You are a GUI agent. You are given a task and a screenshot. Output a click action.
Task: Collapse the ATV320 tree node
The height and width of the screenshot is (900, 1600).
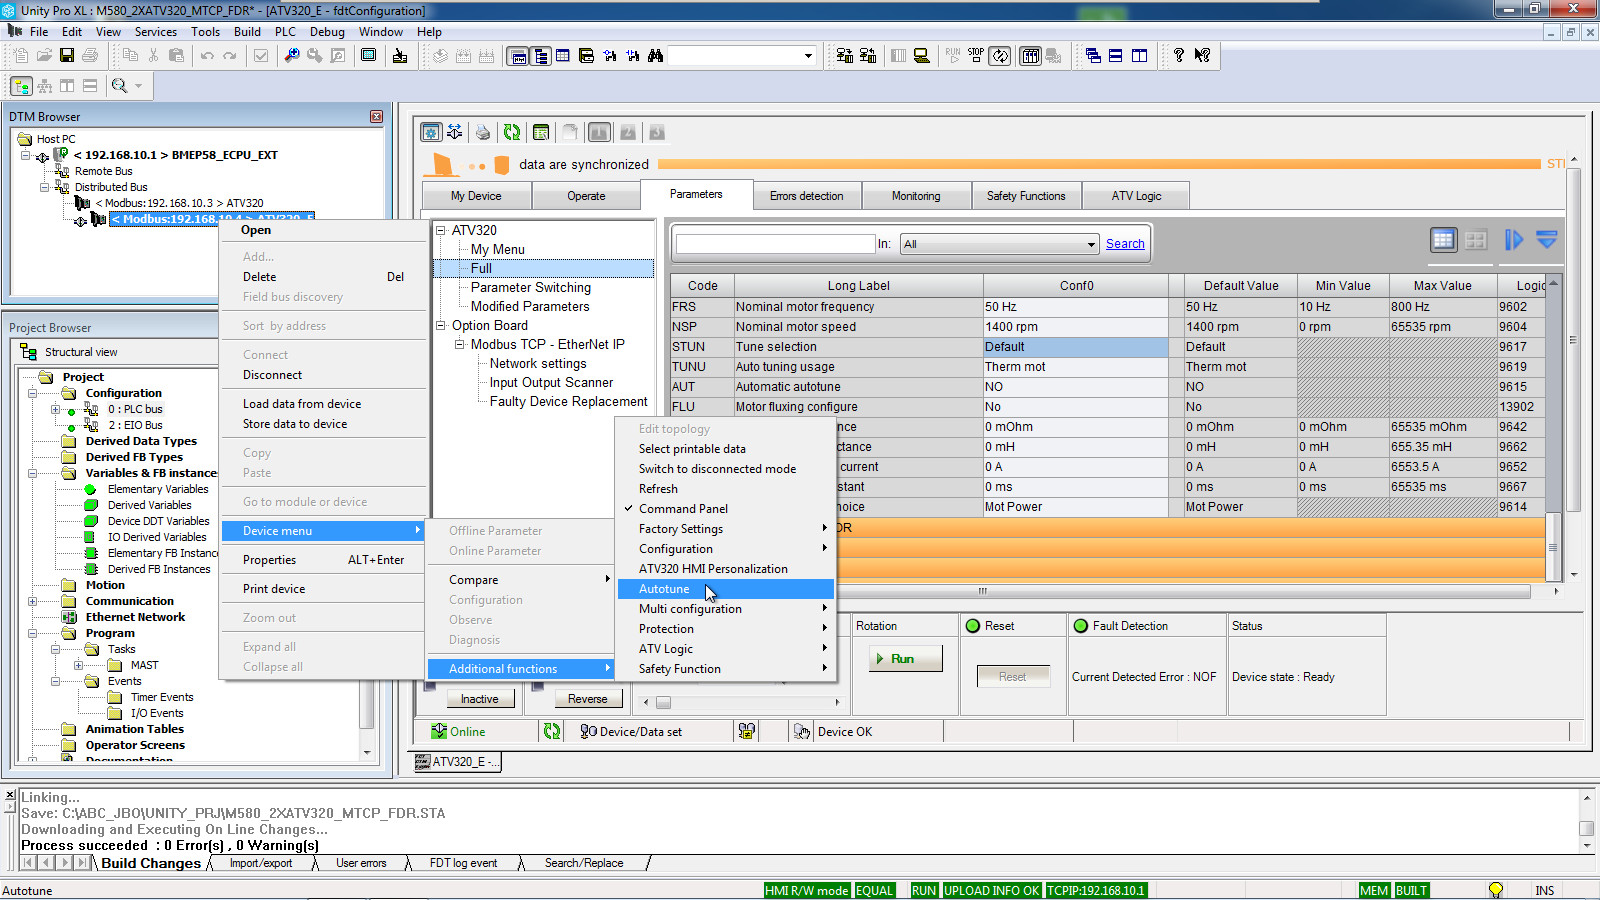tap(441, 230)
